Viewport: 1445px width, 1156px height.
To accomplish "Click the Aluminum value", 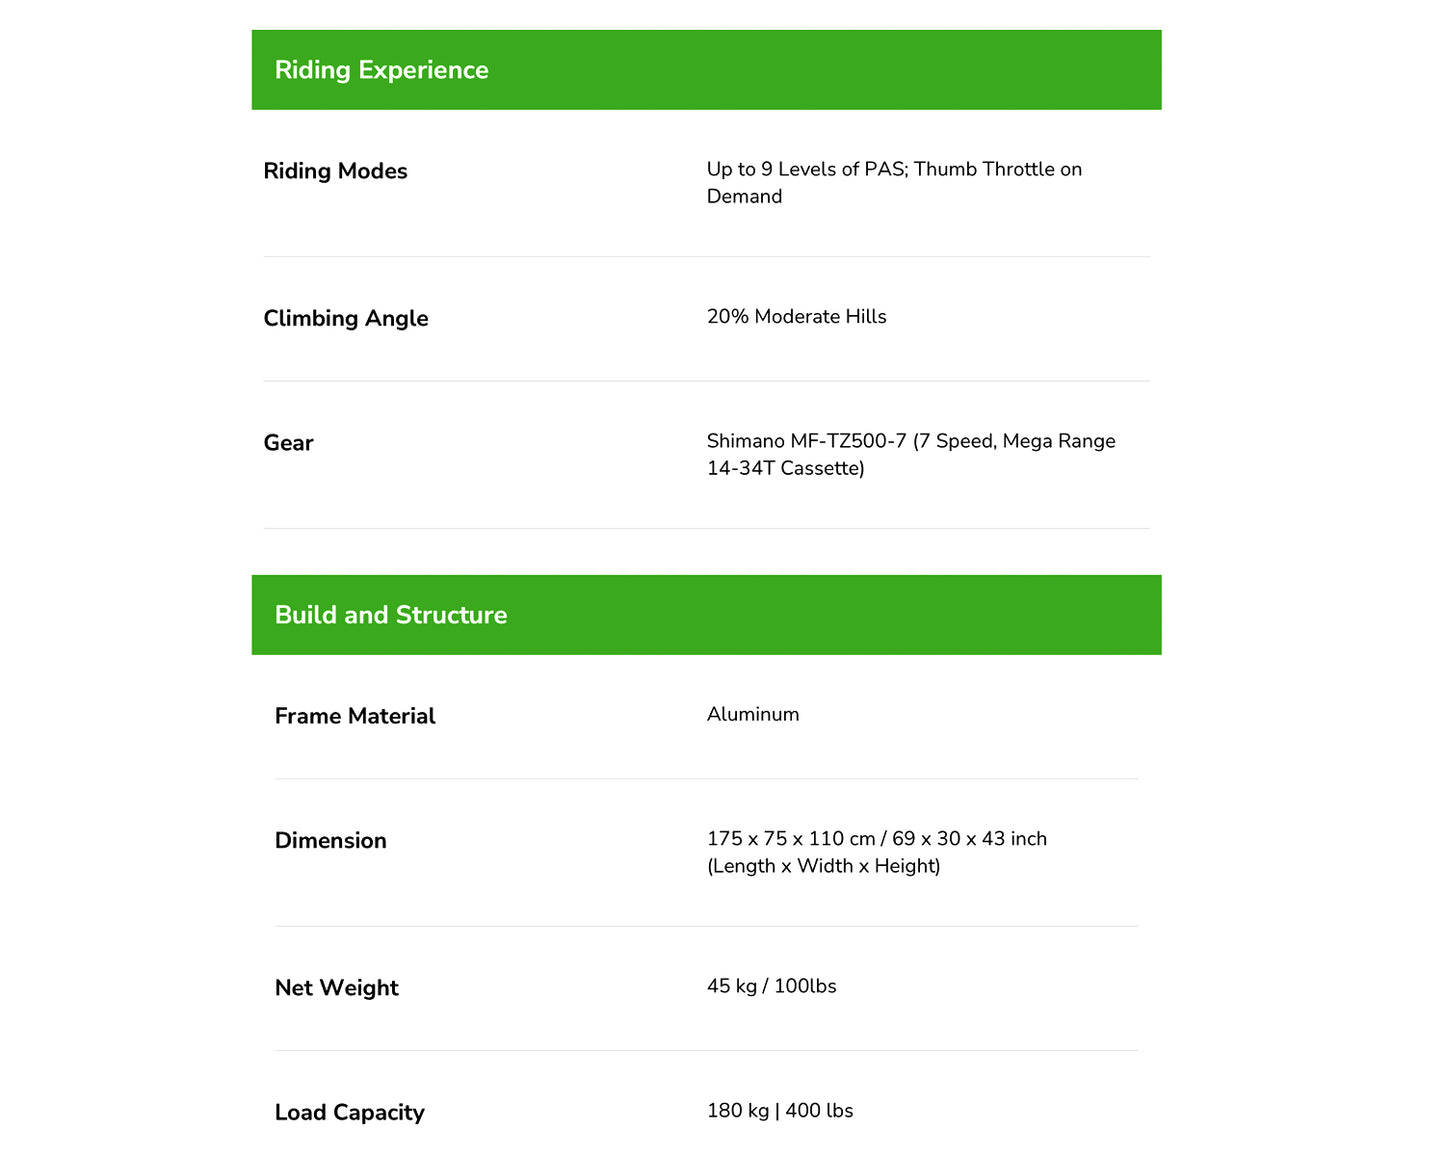I will point(753,714).
